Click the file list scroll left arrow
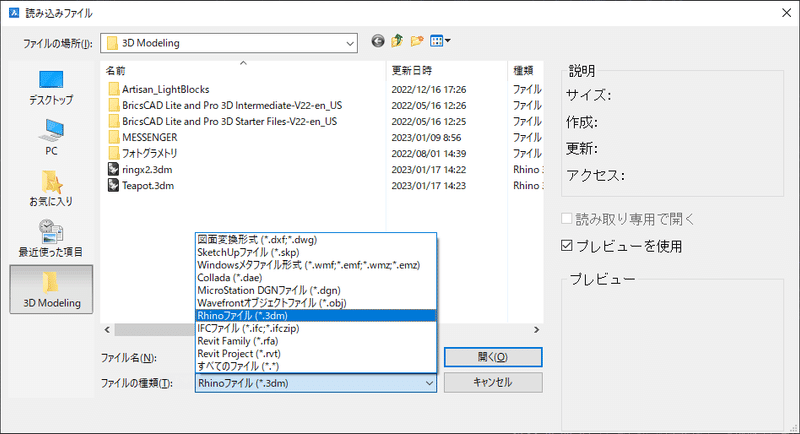Image resolution: width=800 pixels, height=434 pixels. tap(107, 330)
